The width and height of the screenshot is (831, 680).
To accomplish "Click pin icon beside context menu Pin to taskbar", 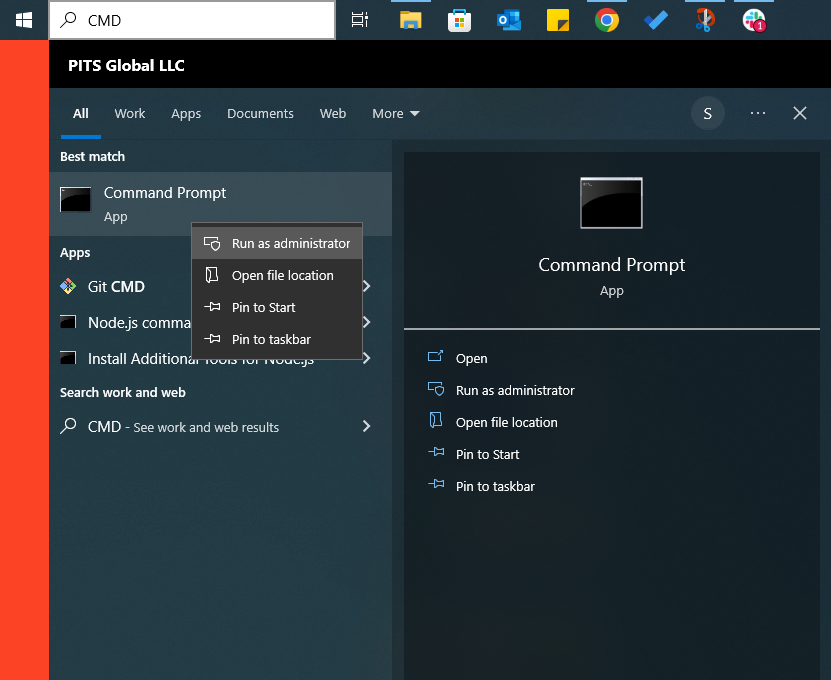I will [x=212, y=339].
